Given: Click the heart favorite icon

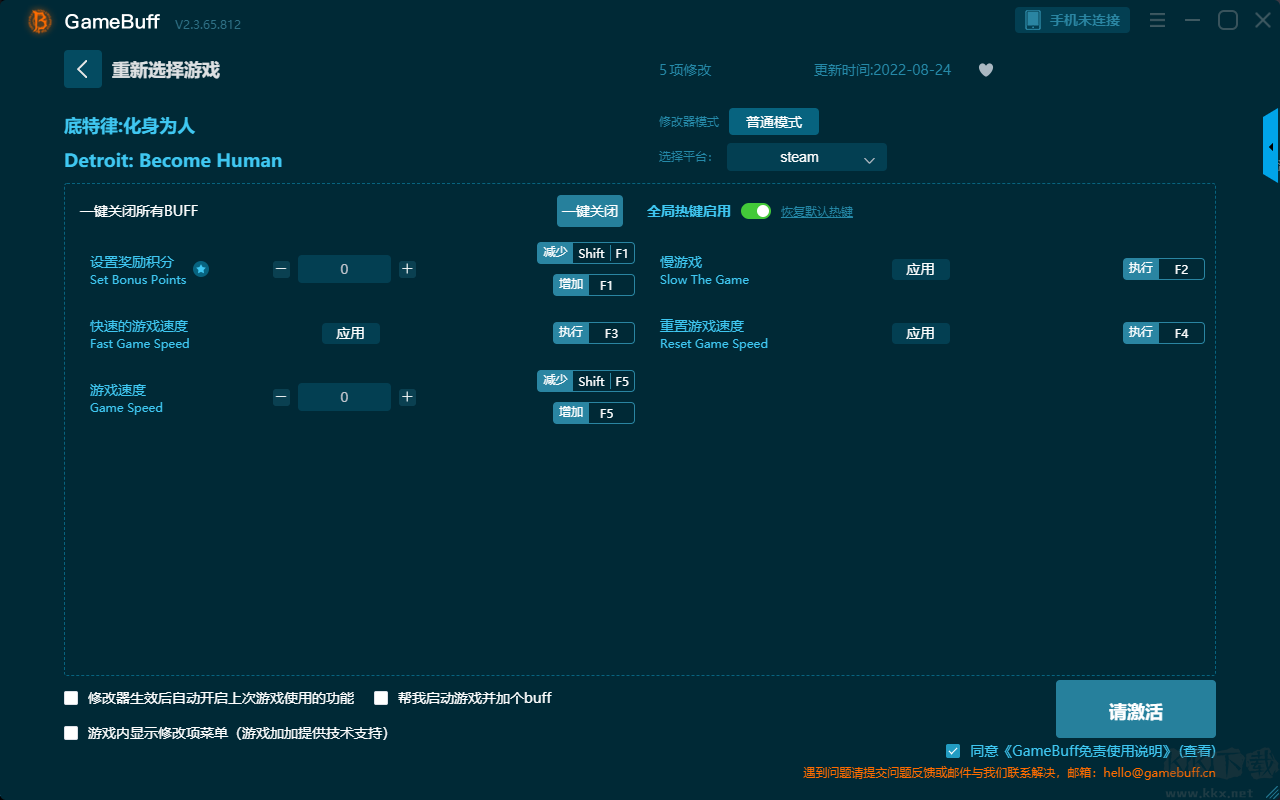Looking at the screenshot, I should tap(986, 70).
